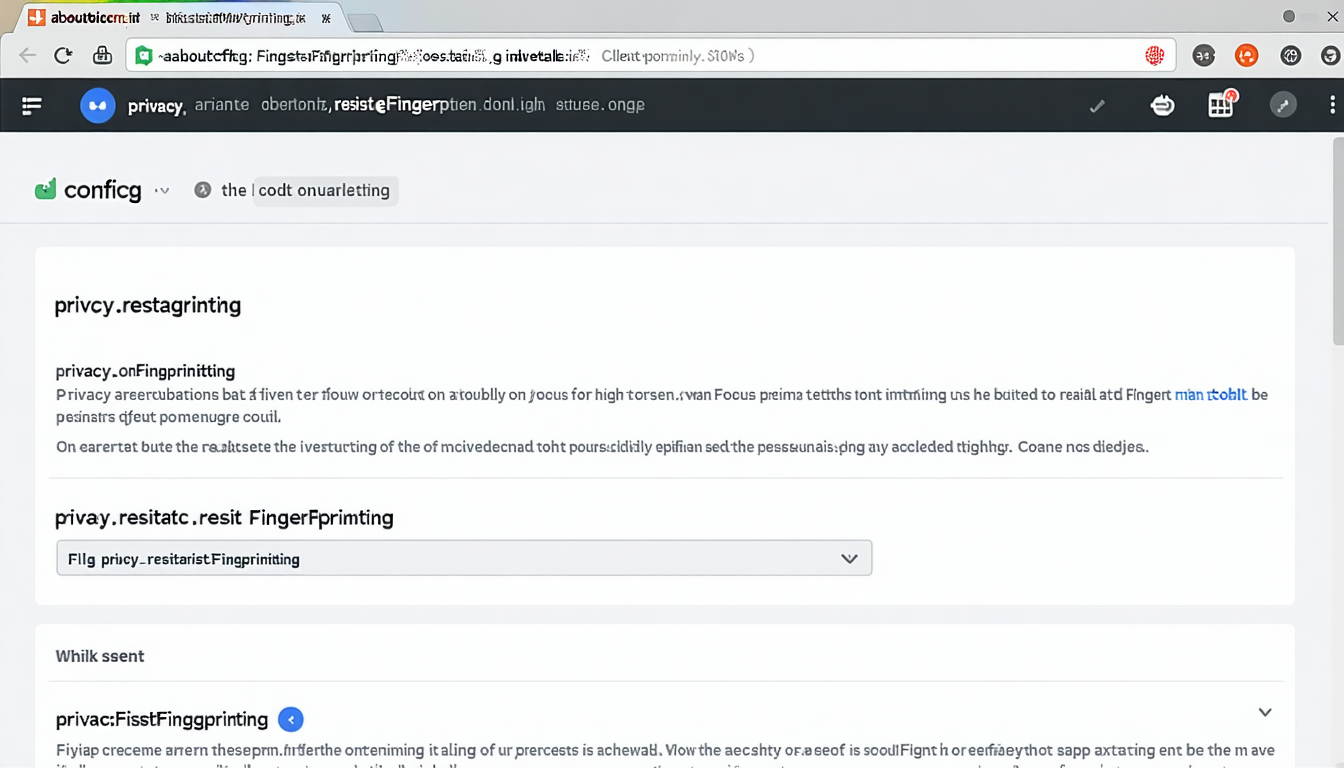The image size is (1344, 768).
Task: Collapse the privac:FisstFinggprinting section chevron
Action: click(1265, 712)
